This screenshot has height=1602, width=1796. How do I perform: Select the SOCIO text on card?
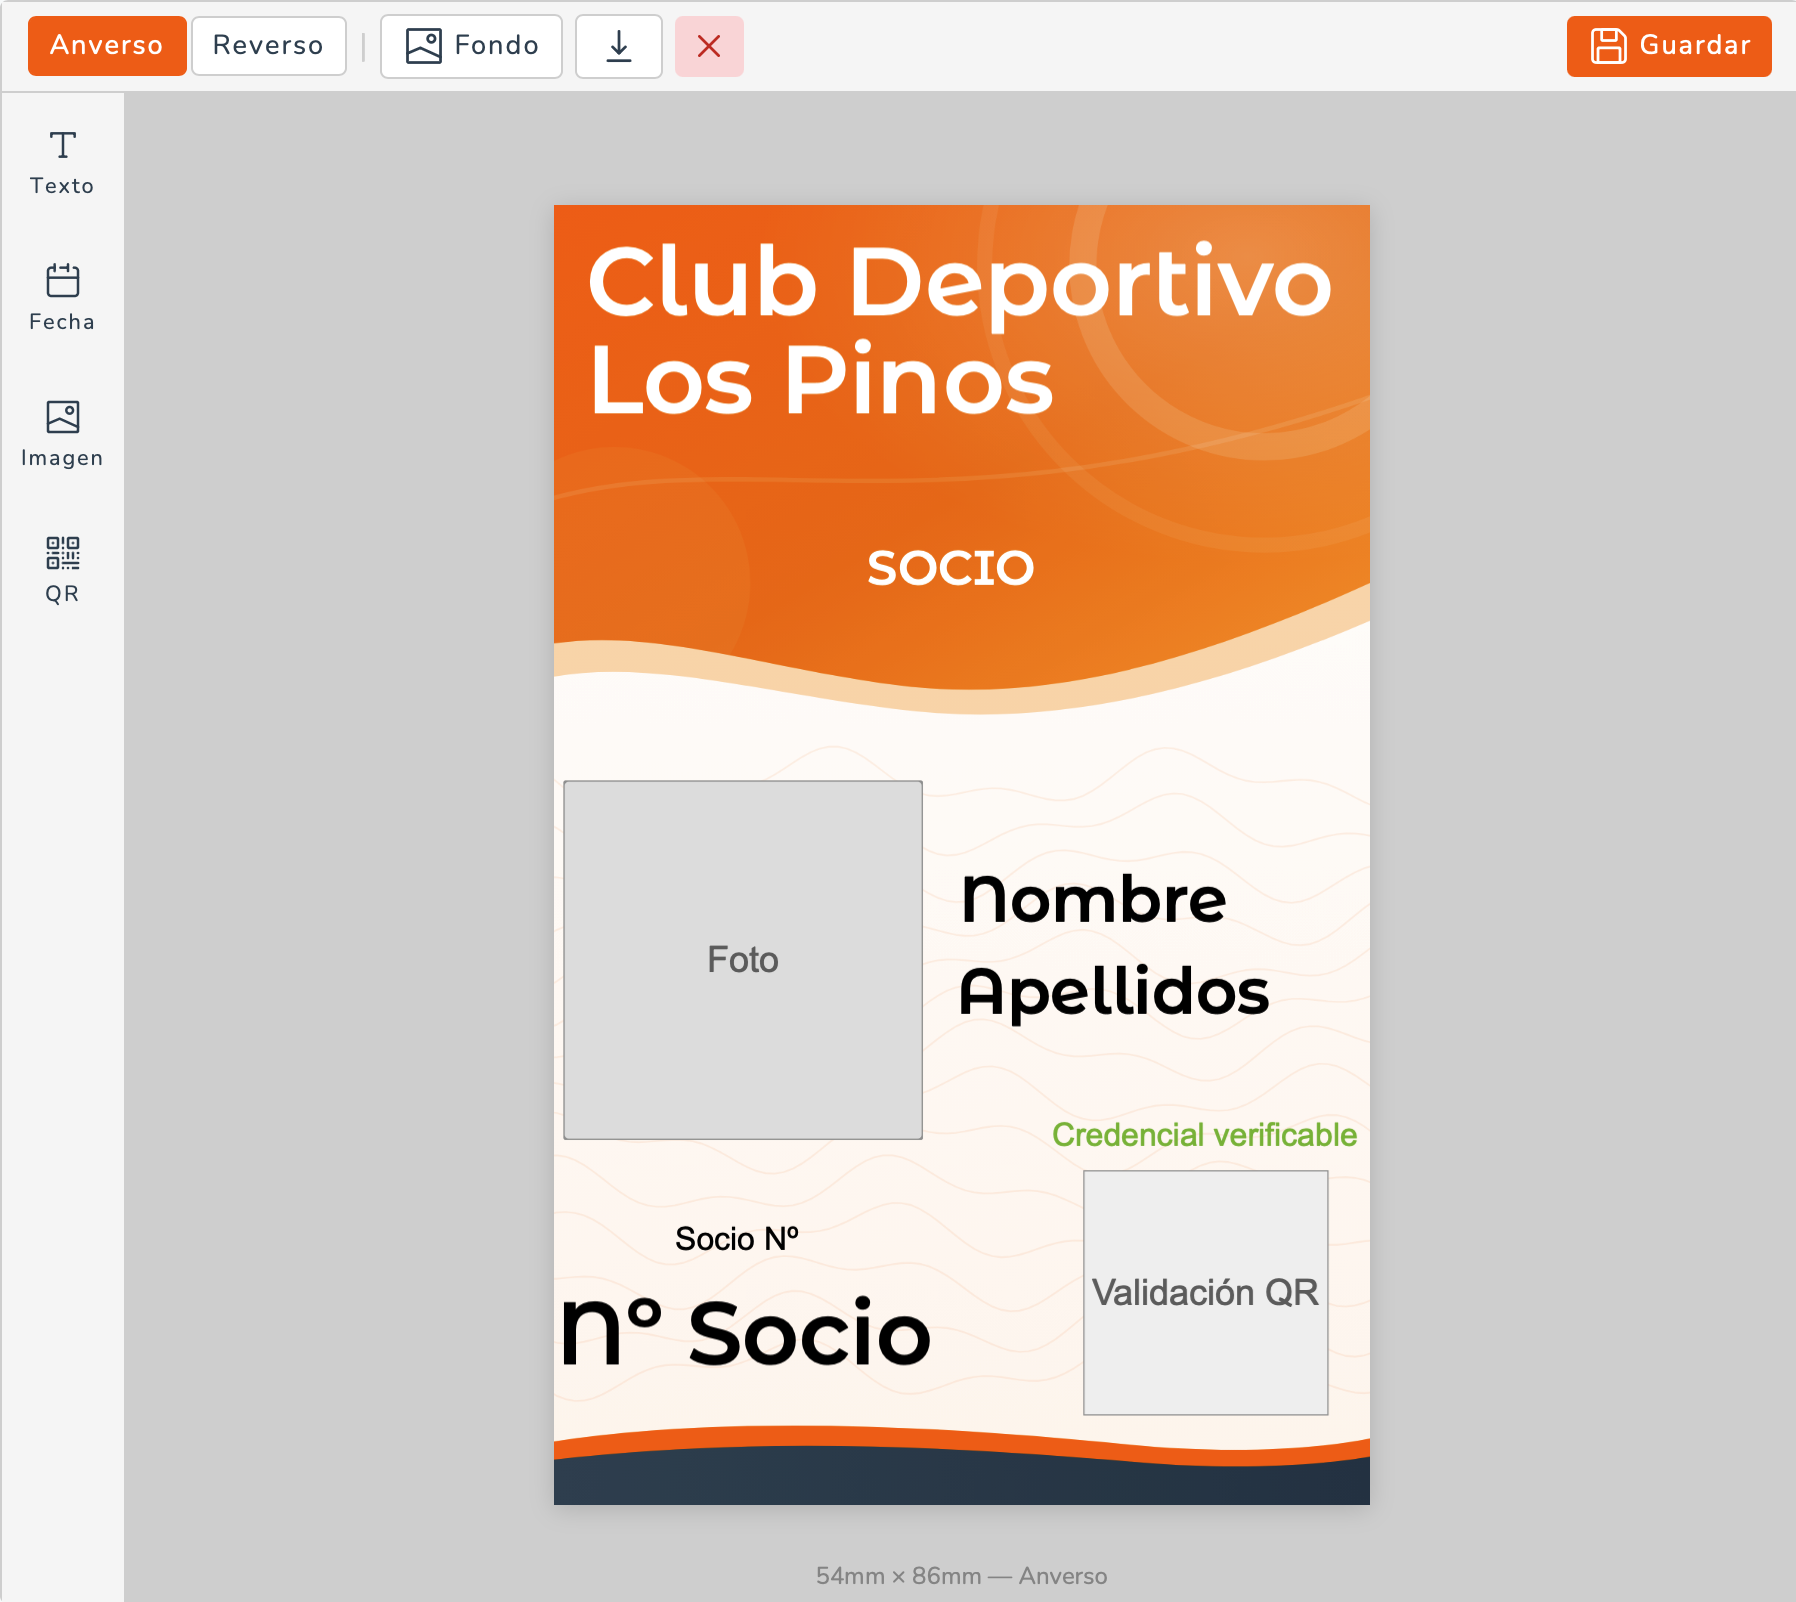tap(951, 568)
